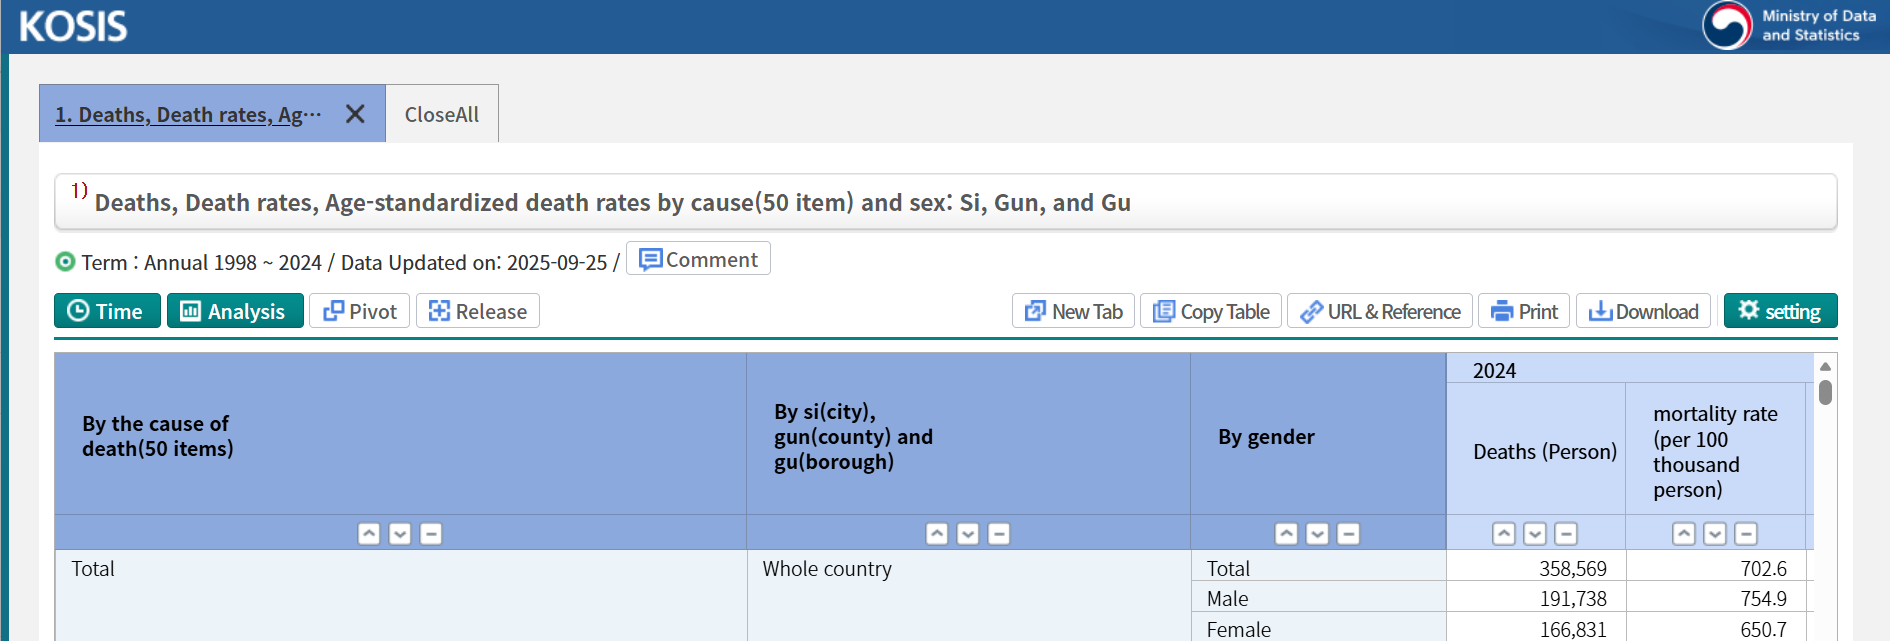1890x641 pixels.
Task: Click the Release button
Action: (x=478, y=311)
